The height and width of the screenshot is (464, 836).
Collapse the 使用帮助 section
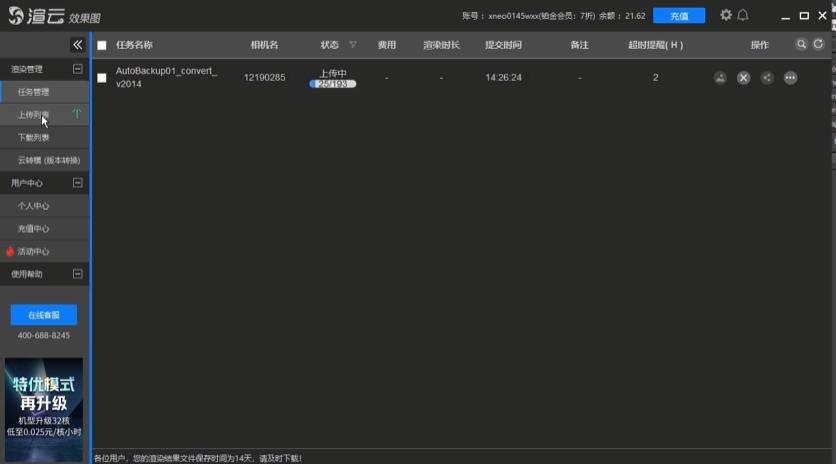click(x=77, y=274)
